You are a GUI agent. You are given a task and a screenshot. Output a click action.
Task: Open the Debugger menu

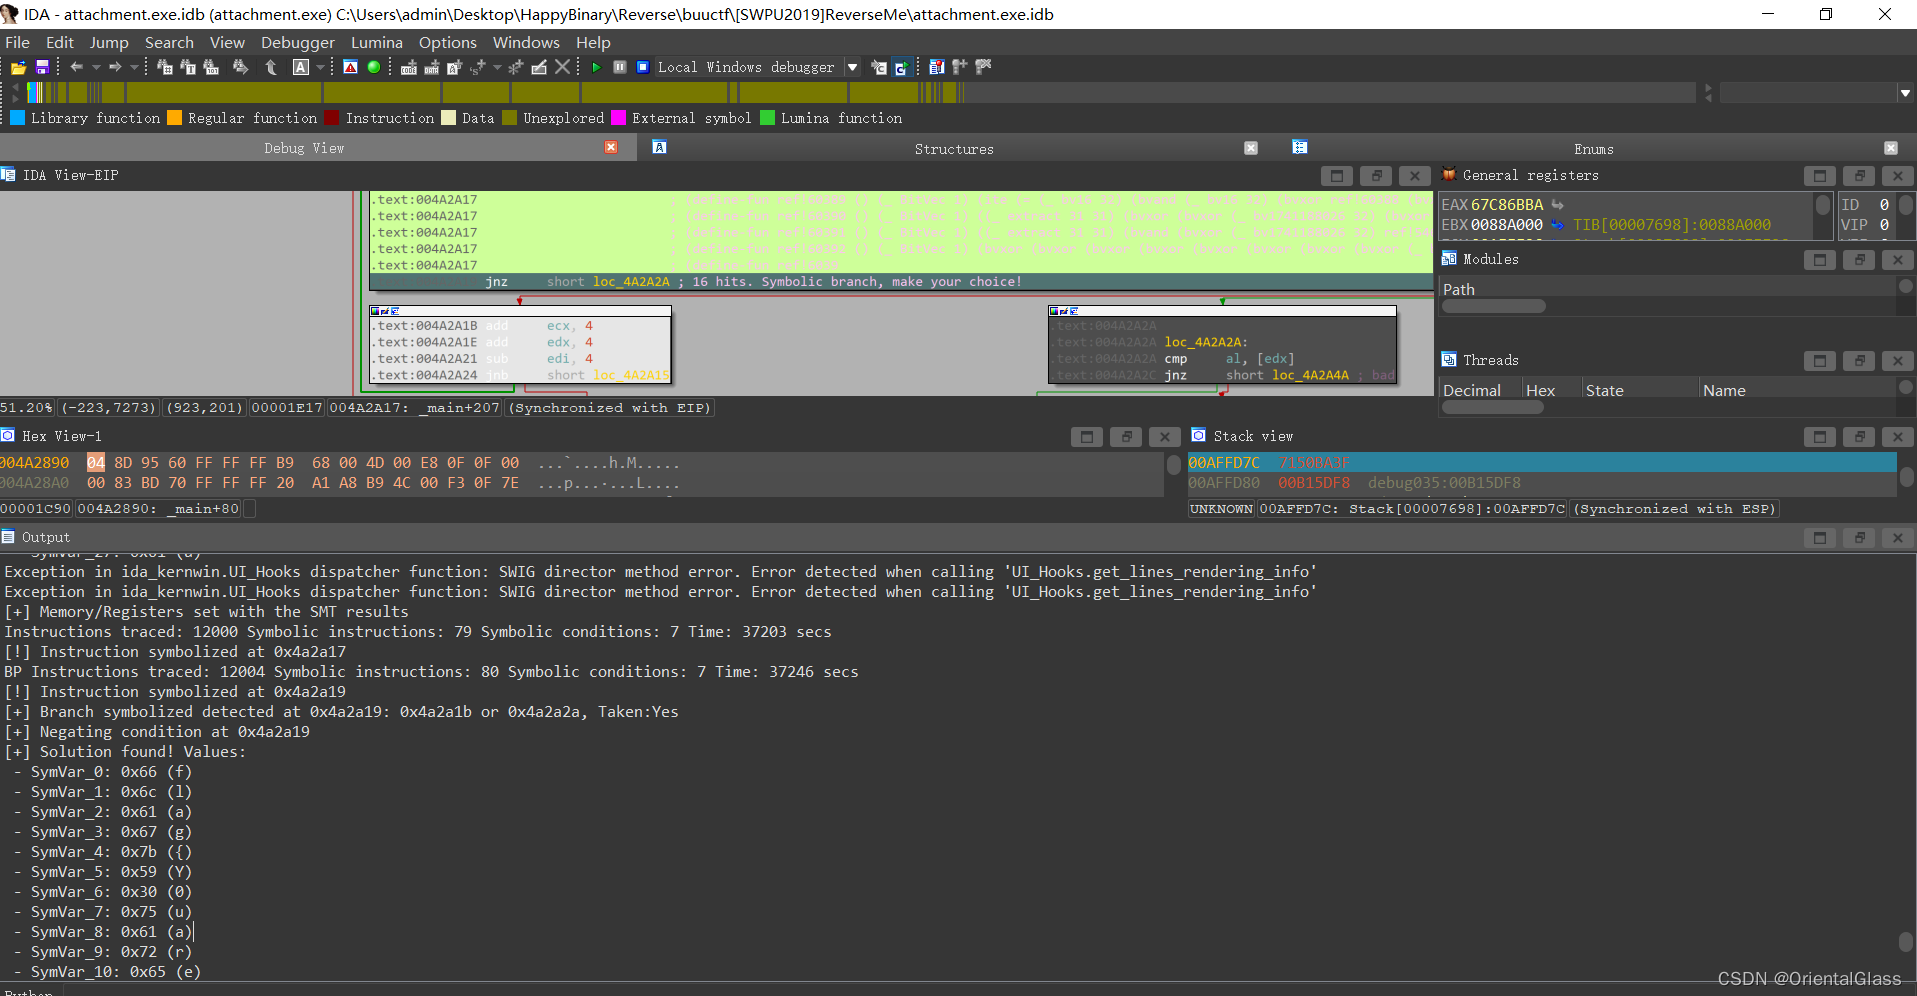click(x=298, y=42)
